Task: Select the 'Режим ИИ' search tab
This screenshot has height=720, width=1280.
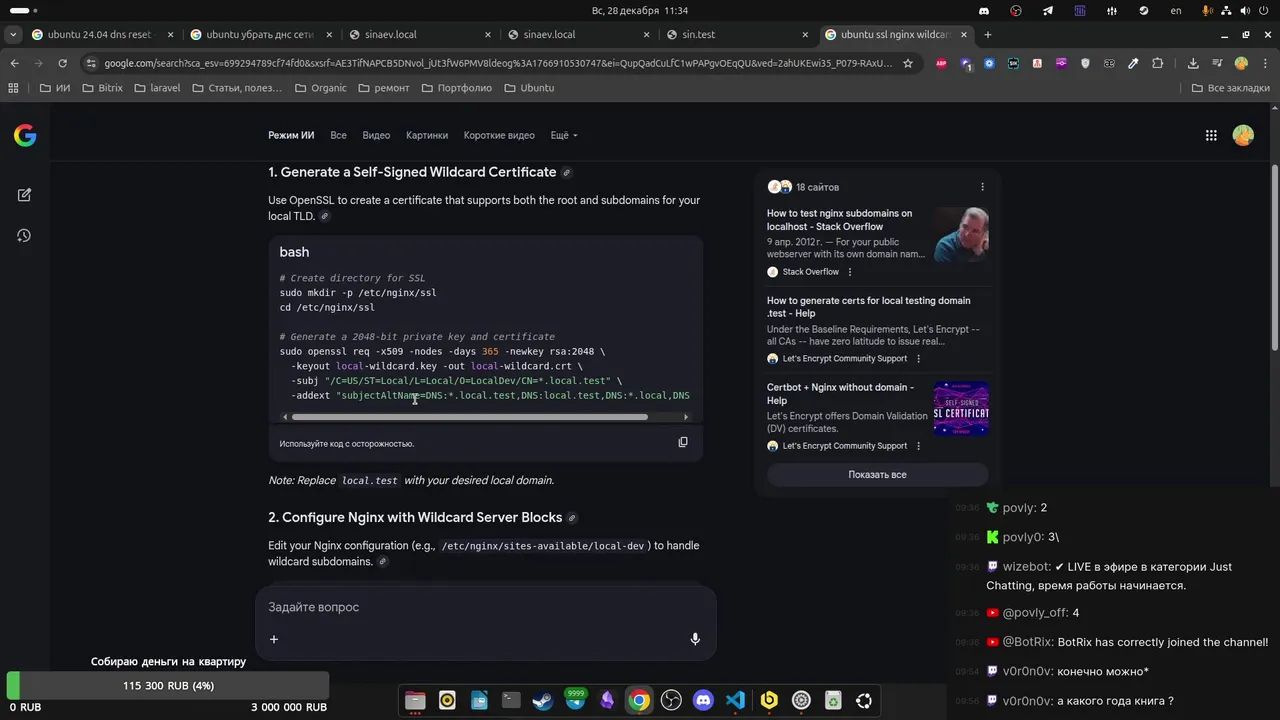Action: click(291, 135)
